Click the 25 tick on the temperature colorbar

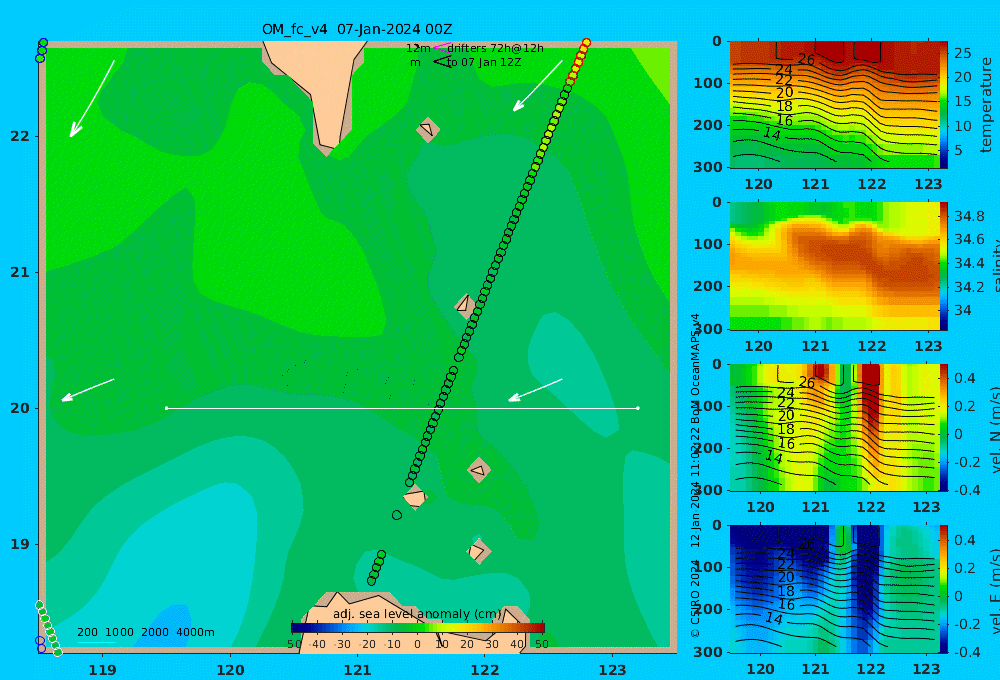(963, 53)
